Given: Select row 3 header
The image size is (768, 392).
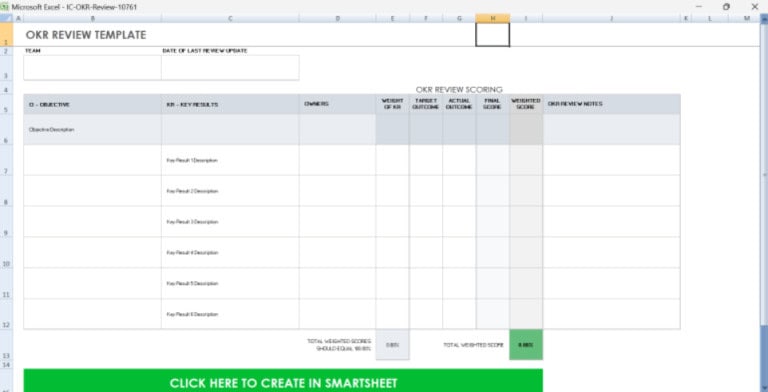Looking at the screenshot, I should click(x=6, y=68).
